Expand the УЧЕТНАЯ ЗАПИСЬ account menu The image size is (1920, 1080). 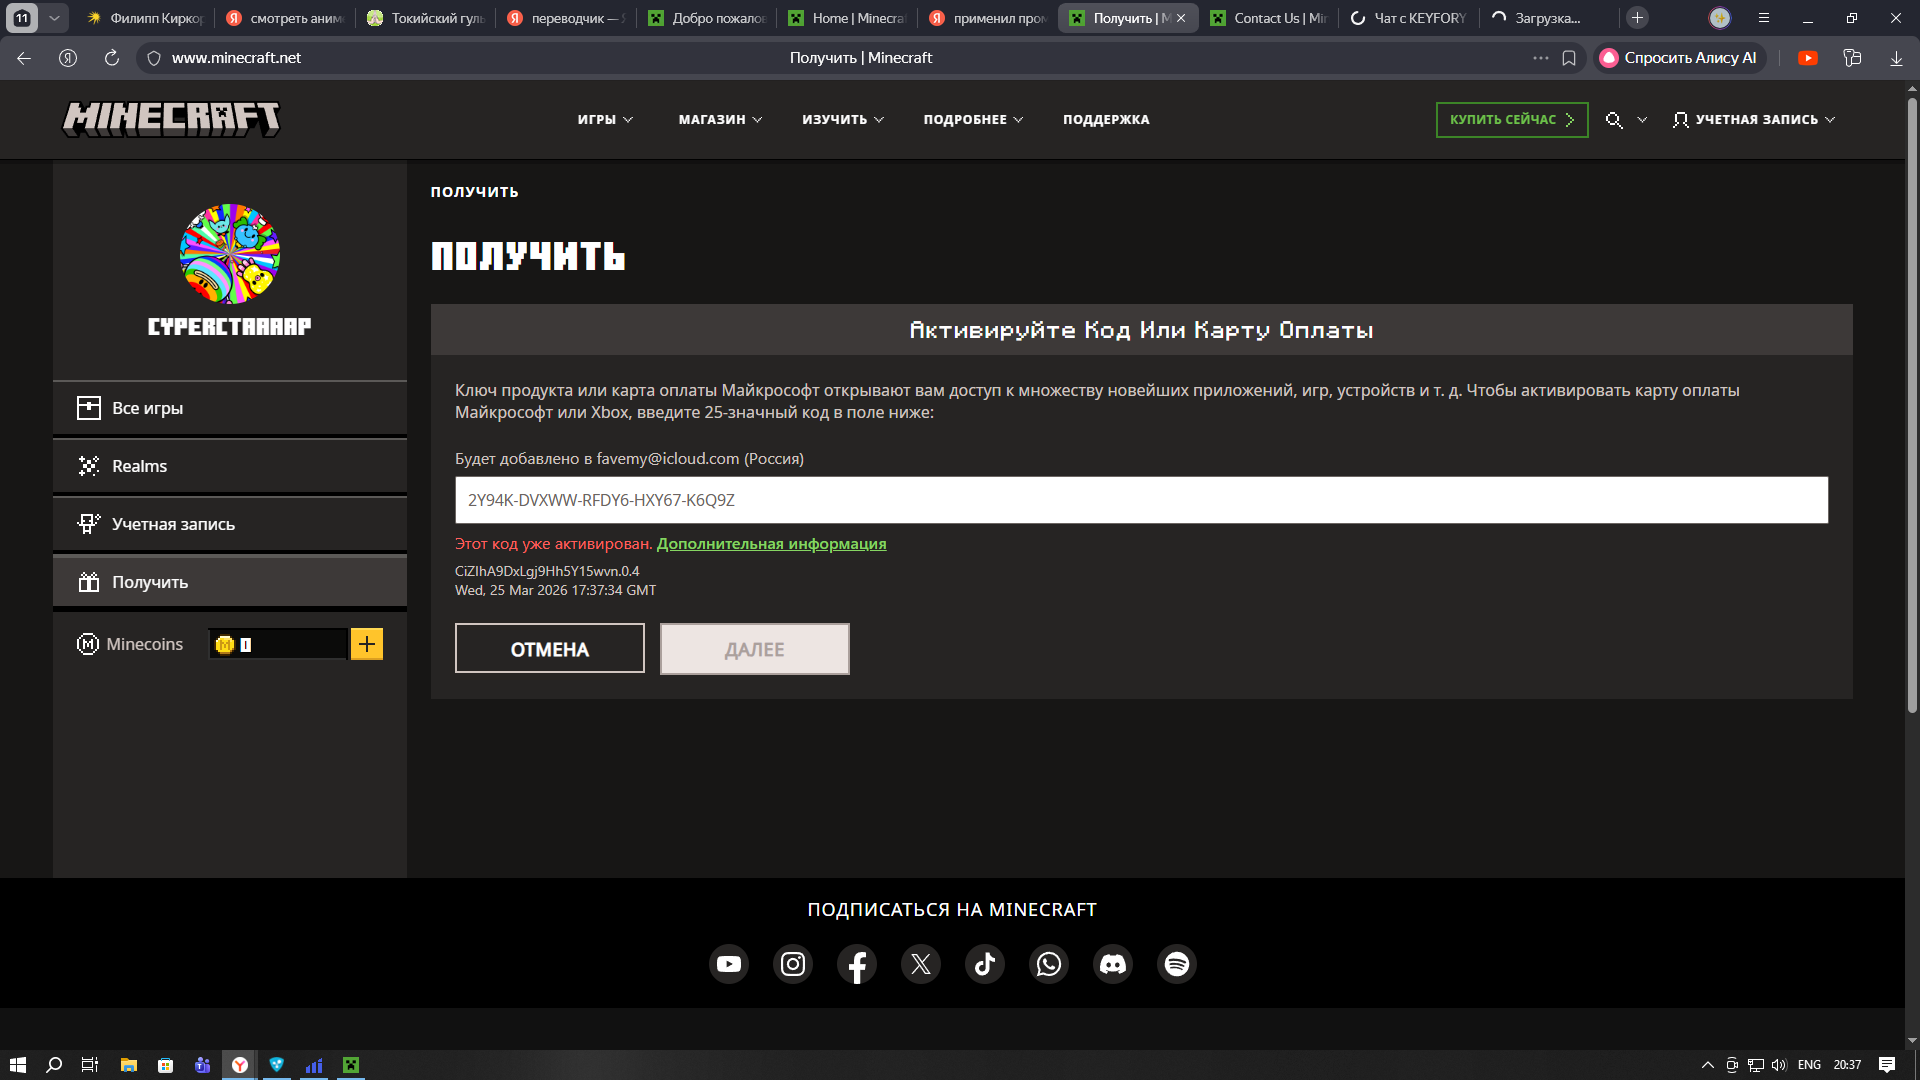tap(1754, 120)
